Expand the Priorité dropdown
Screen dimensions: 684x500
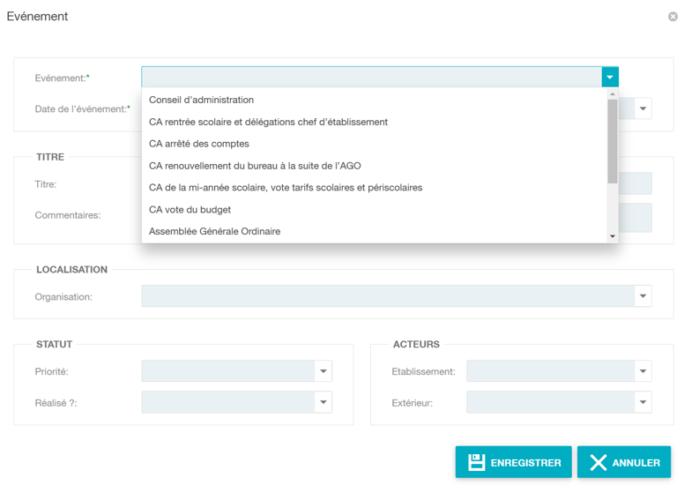(x=323, y=371)
